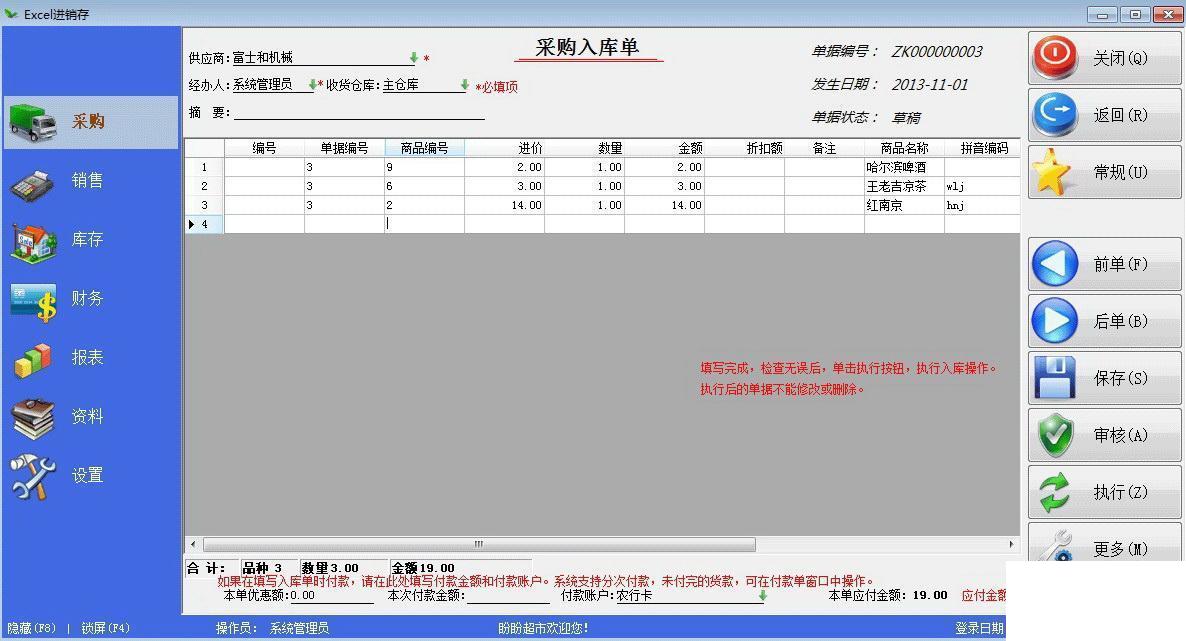This screenshot has width=1186, height=641.
Task: Expand the 收货仓库 warehouse dropdown arrow
Action: tap(464, 85)
